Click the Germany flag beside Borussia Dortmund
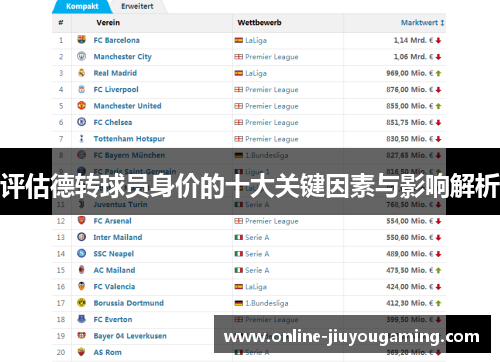Viewport: 500px width, 362px height. pos(239,303)
